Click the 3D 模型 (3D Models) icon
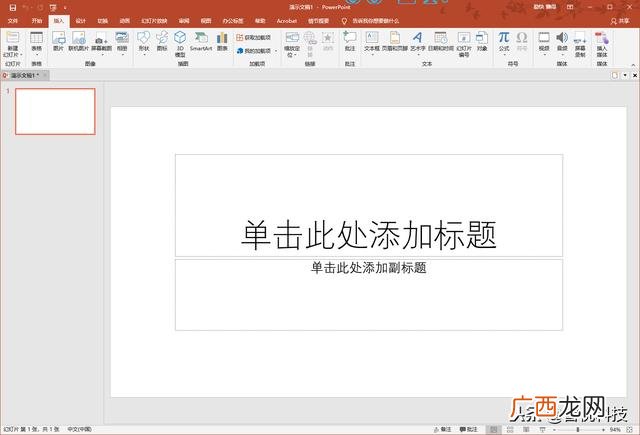Screen dimensions: 640x435 coord(180,44)
